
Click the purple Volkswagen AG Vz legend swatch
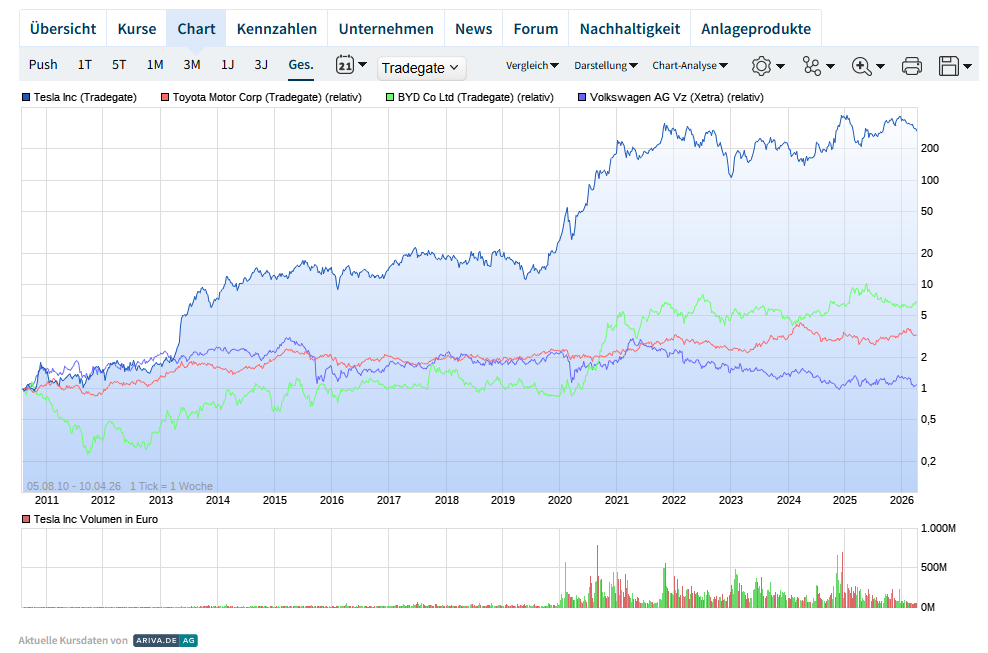pyautogui.click(x=582, y=97)
